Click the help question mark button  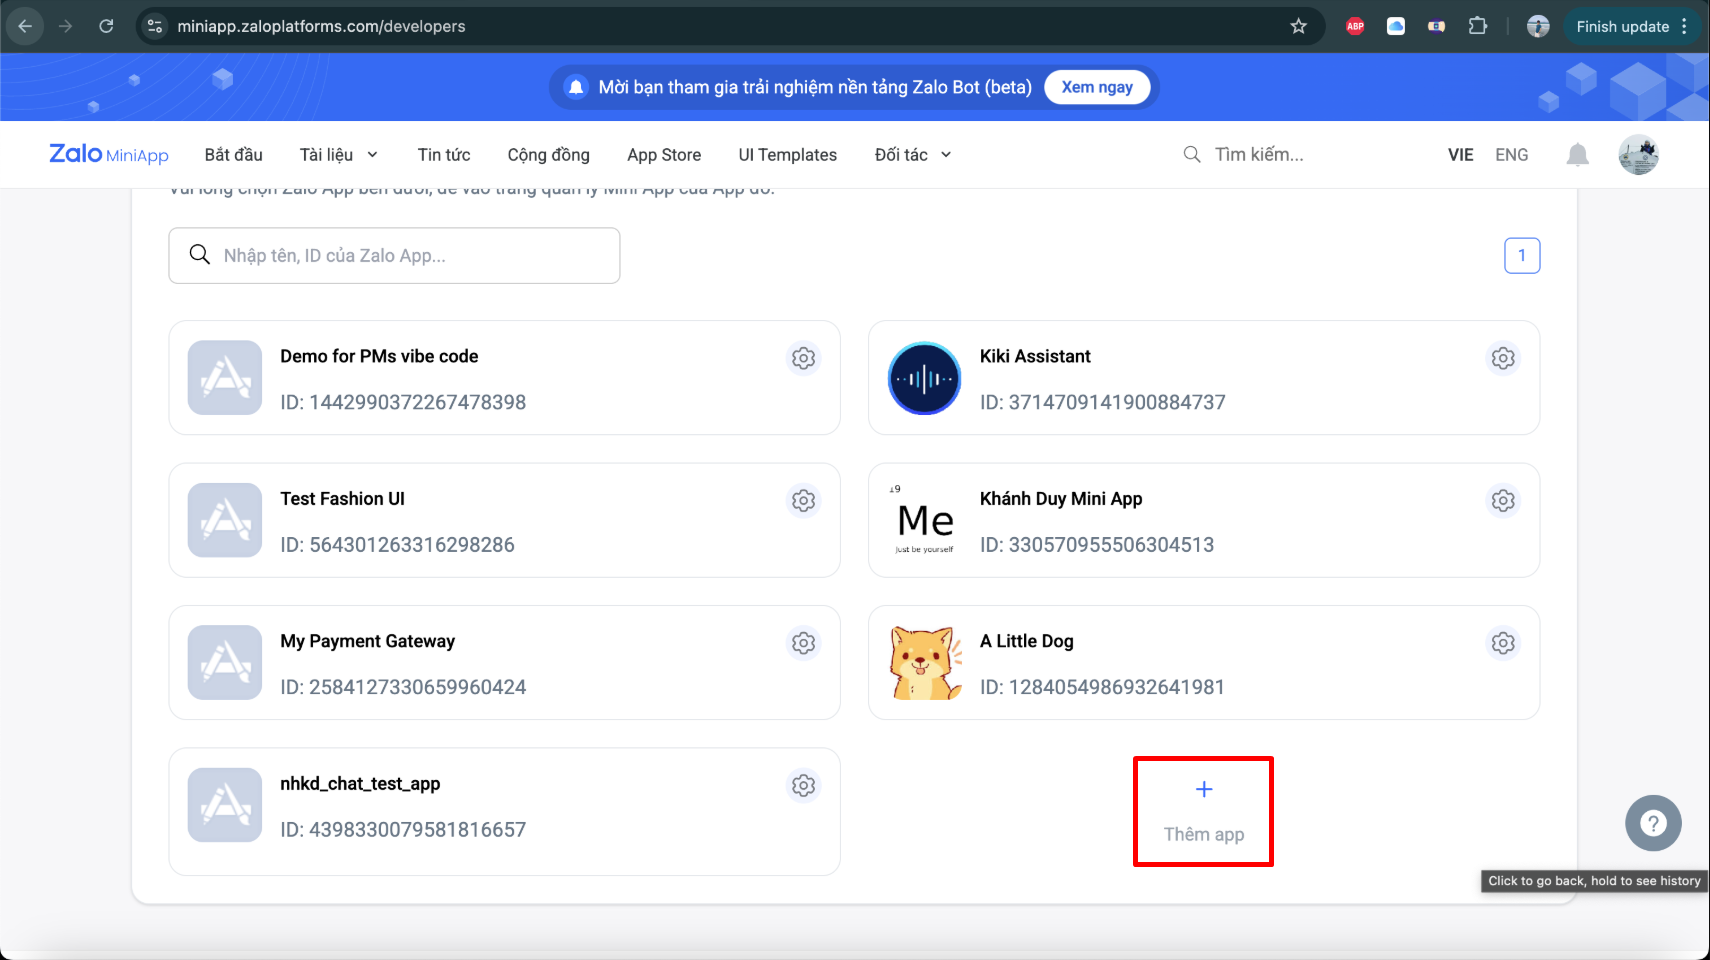[1652, 823]
